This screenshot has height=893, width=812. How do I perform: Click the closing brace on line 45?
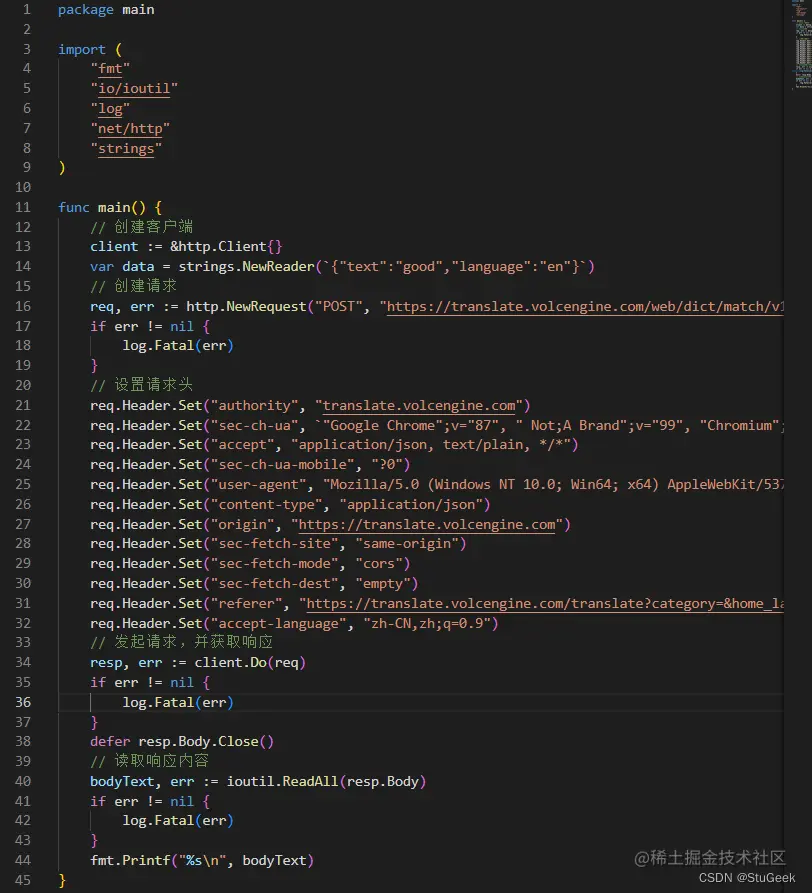pyautogui.click(x=62, y=880)
